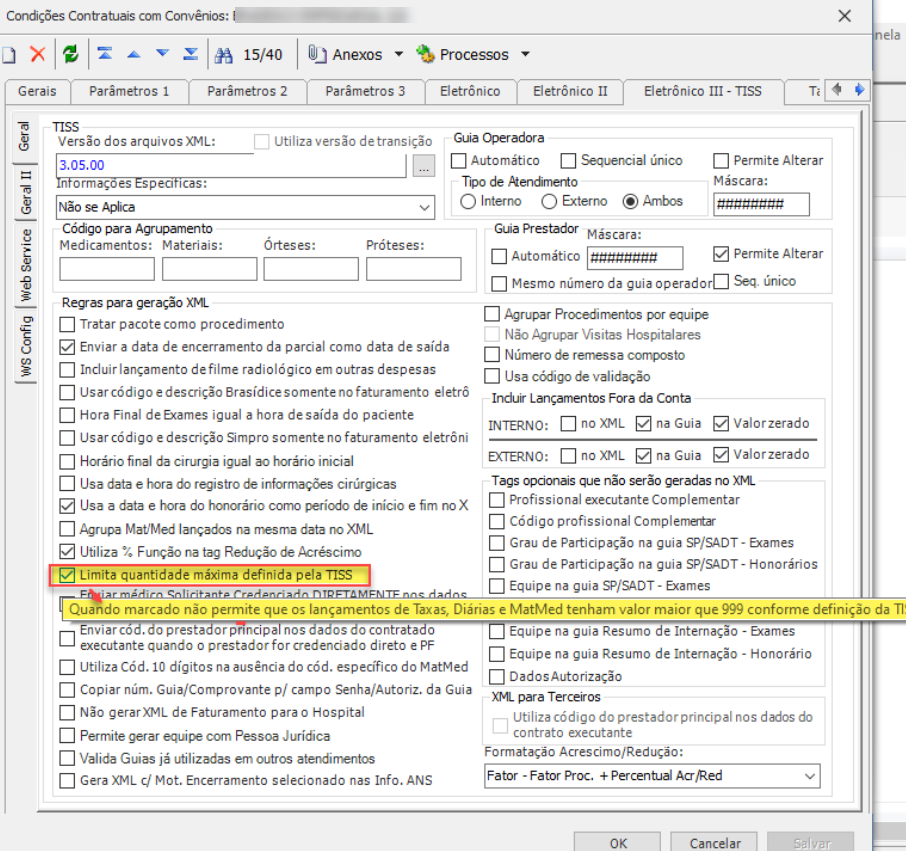Toggle Seq. único checkbox
906x851 pixels.
click(721, 282)
